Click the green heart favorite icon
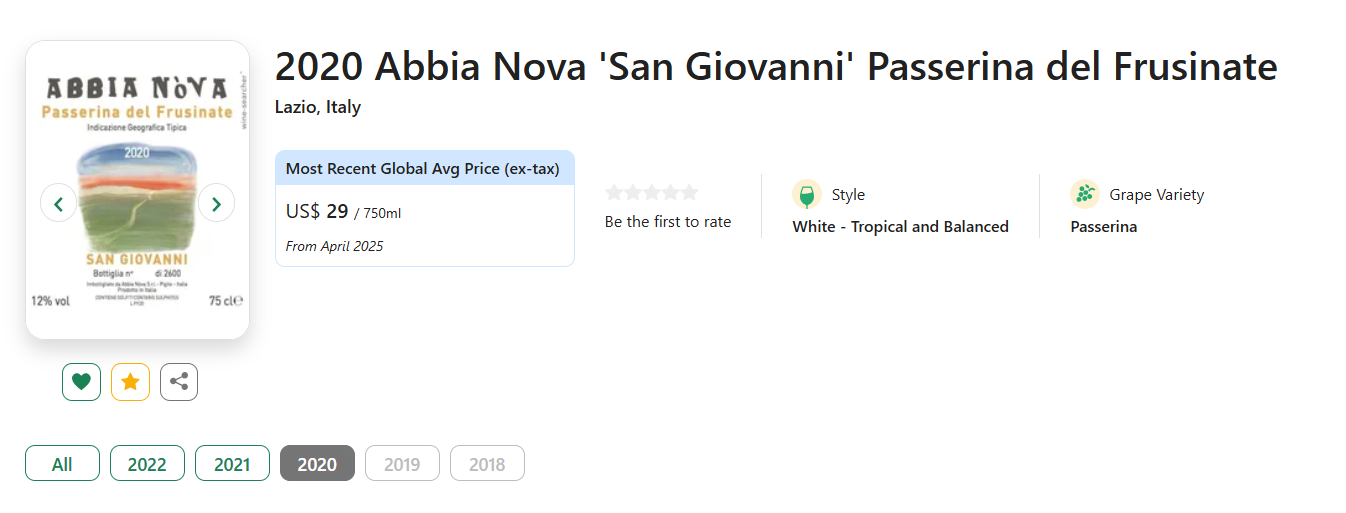Image resolution: width=1346 pixels, height=513 pixels. pyautogui.click(x=81, y=382)
